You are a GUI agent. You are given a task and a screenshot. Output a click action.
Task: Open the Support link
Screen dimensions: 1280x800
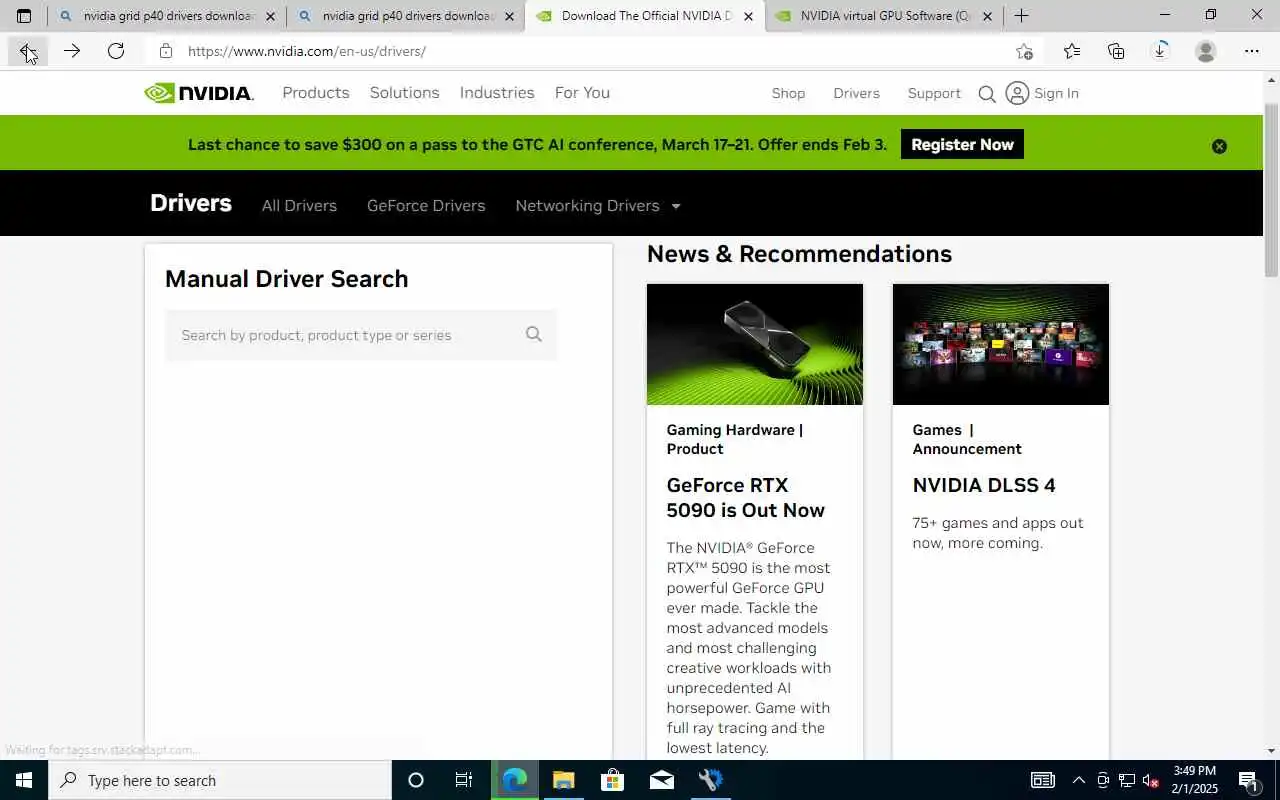coord(934,93)
